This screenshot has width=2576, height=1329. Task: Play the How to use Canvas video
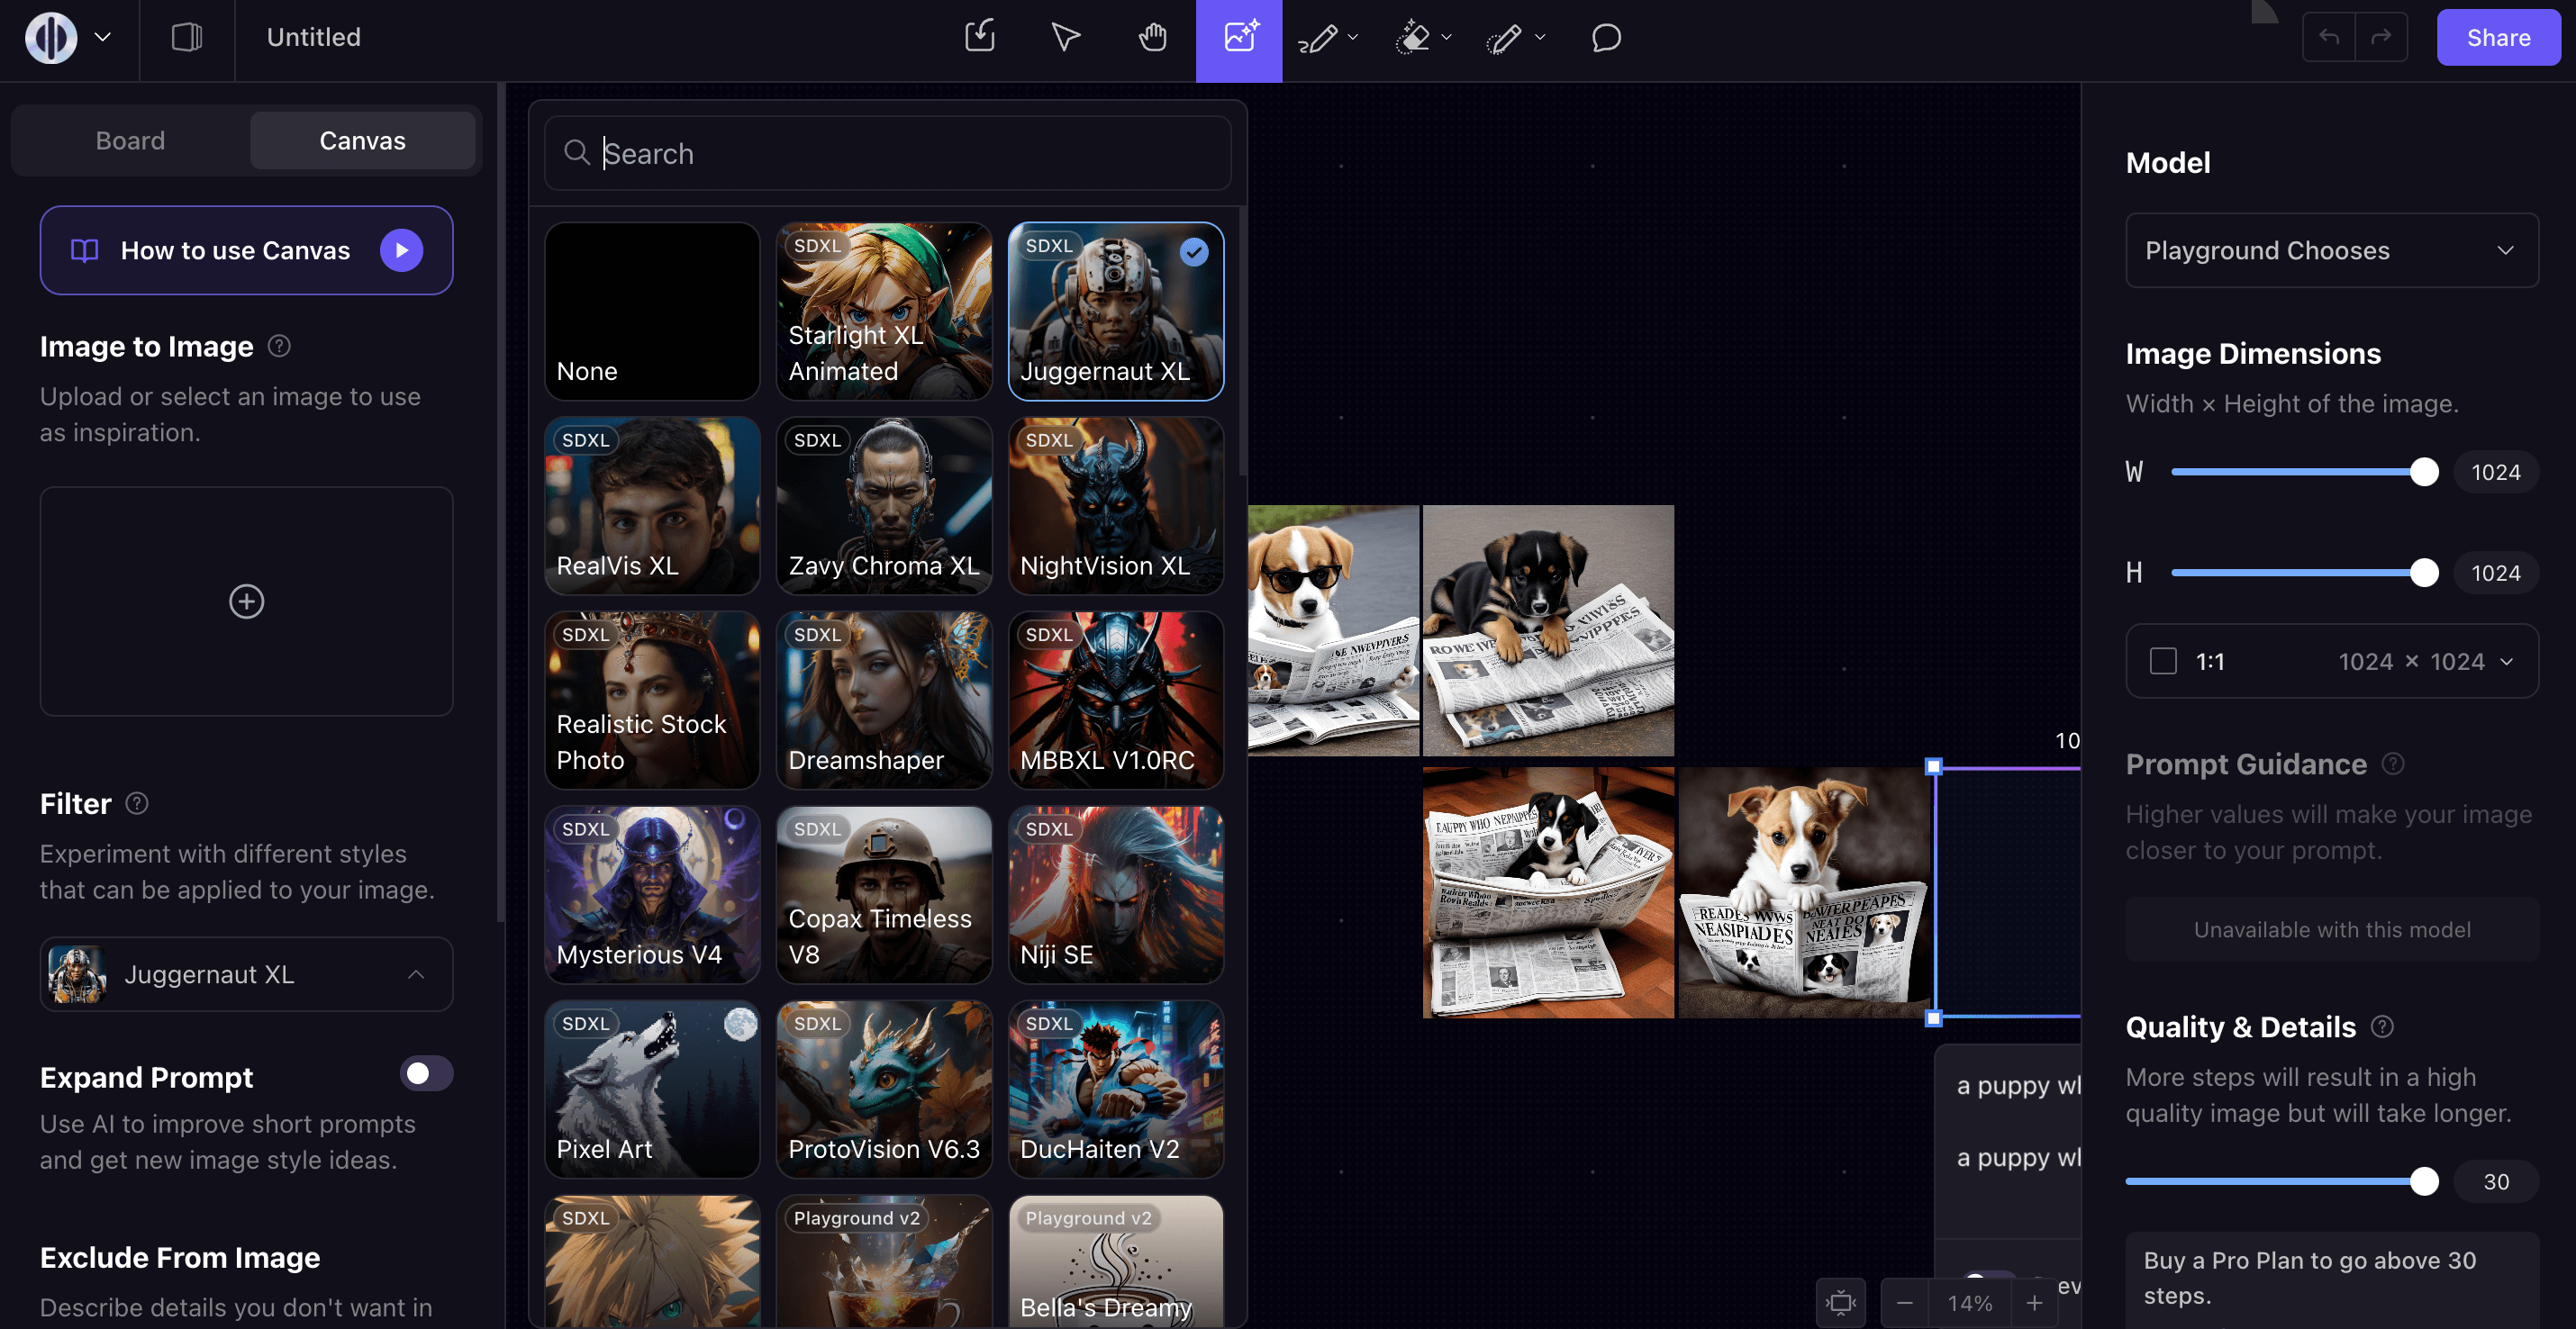[401, 250]
